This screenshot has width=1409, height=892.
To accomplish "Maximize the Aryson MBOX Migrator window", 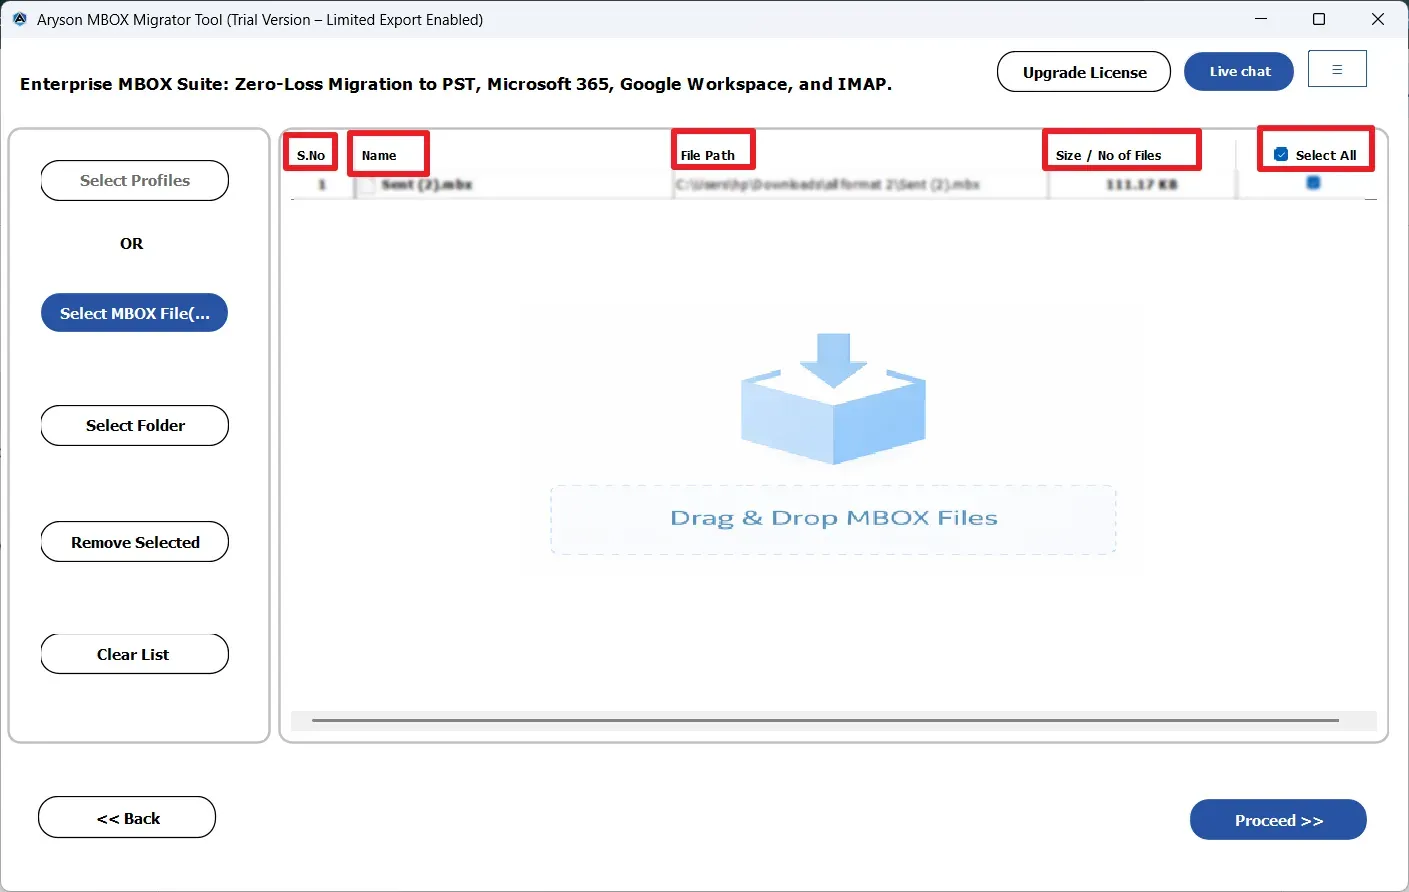I will pyautogui.click(x=1319, y=19).
